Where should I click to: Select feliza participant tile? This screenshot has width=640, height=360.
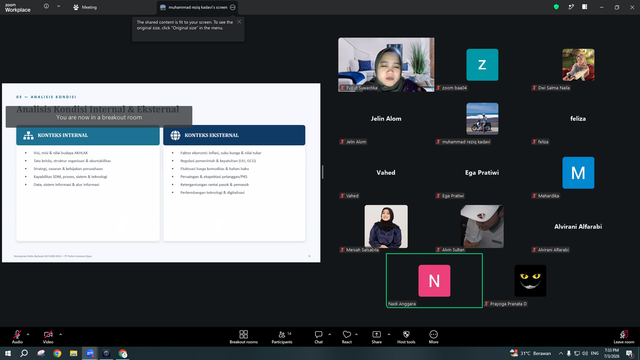pyautogui.click(x=578, y=119)
